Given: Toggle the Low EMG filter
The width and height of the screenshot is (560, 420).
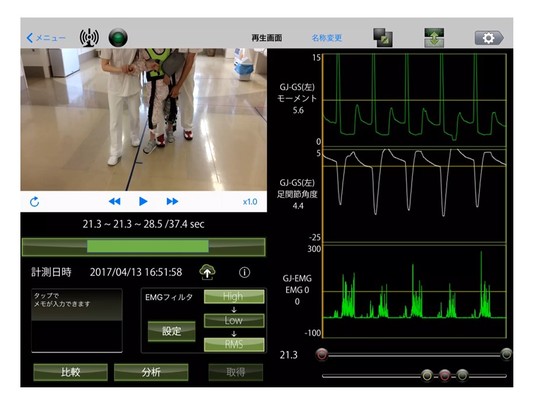Looking at the screenshot, I should (x=234, y=320).
